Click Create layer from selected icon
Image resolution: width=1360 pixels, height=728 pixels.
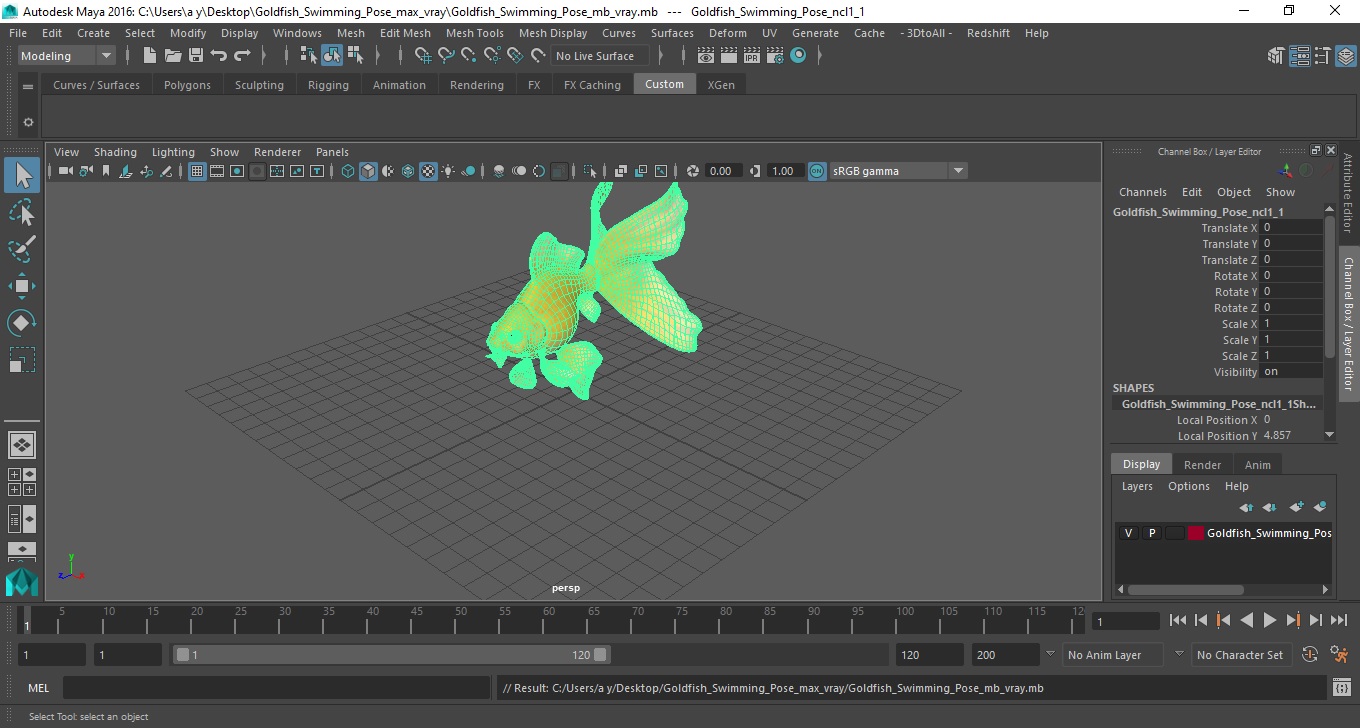(x=1319, y=507)
